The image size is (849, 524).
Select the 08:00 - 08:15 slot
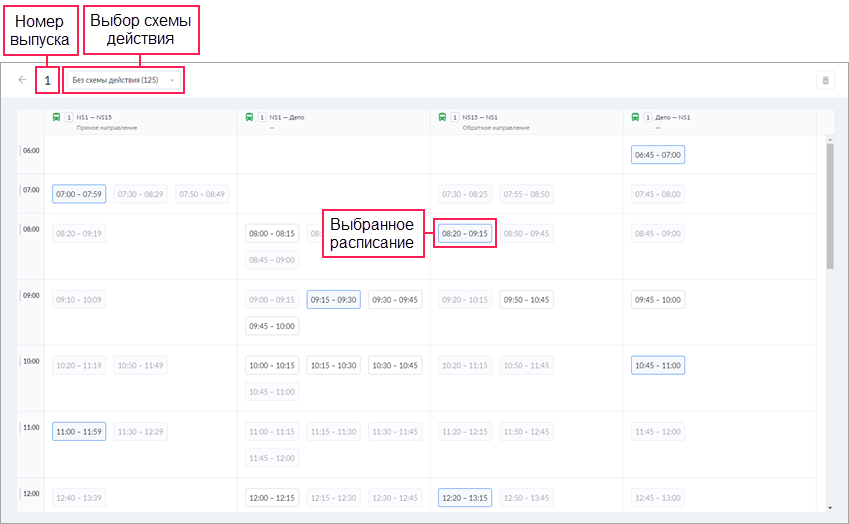(x=272, y=233)
